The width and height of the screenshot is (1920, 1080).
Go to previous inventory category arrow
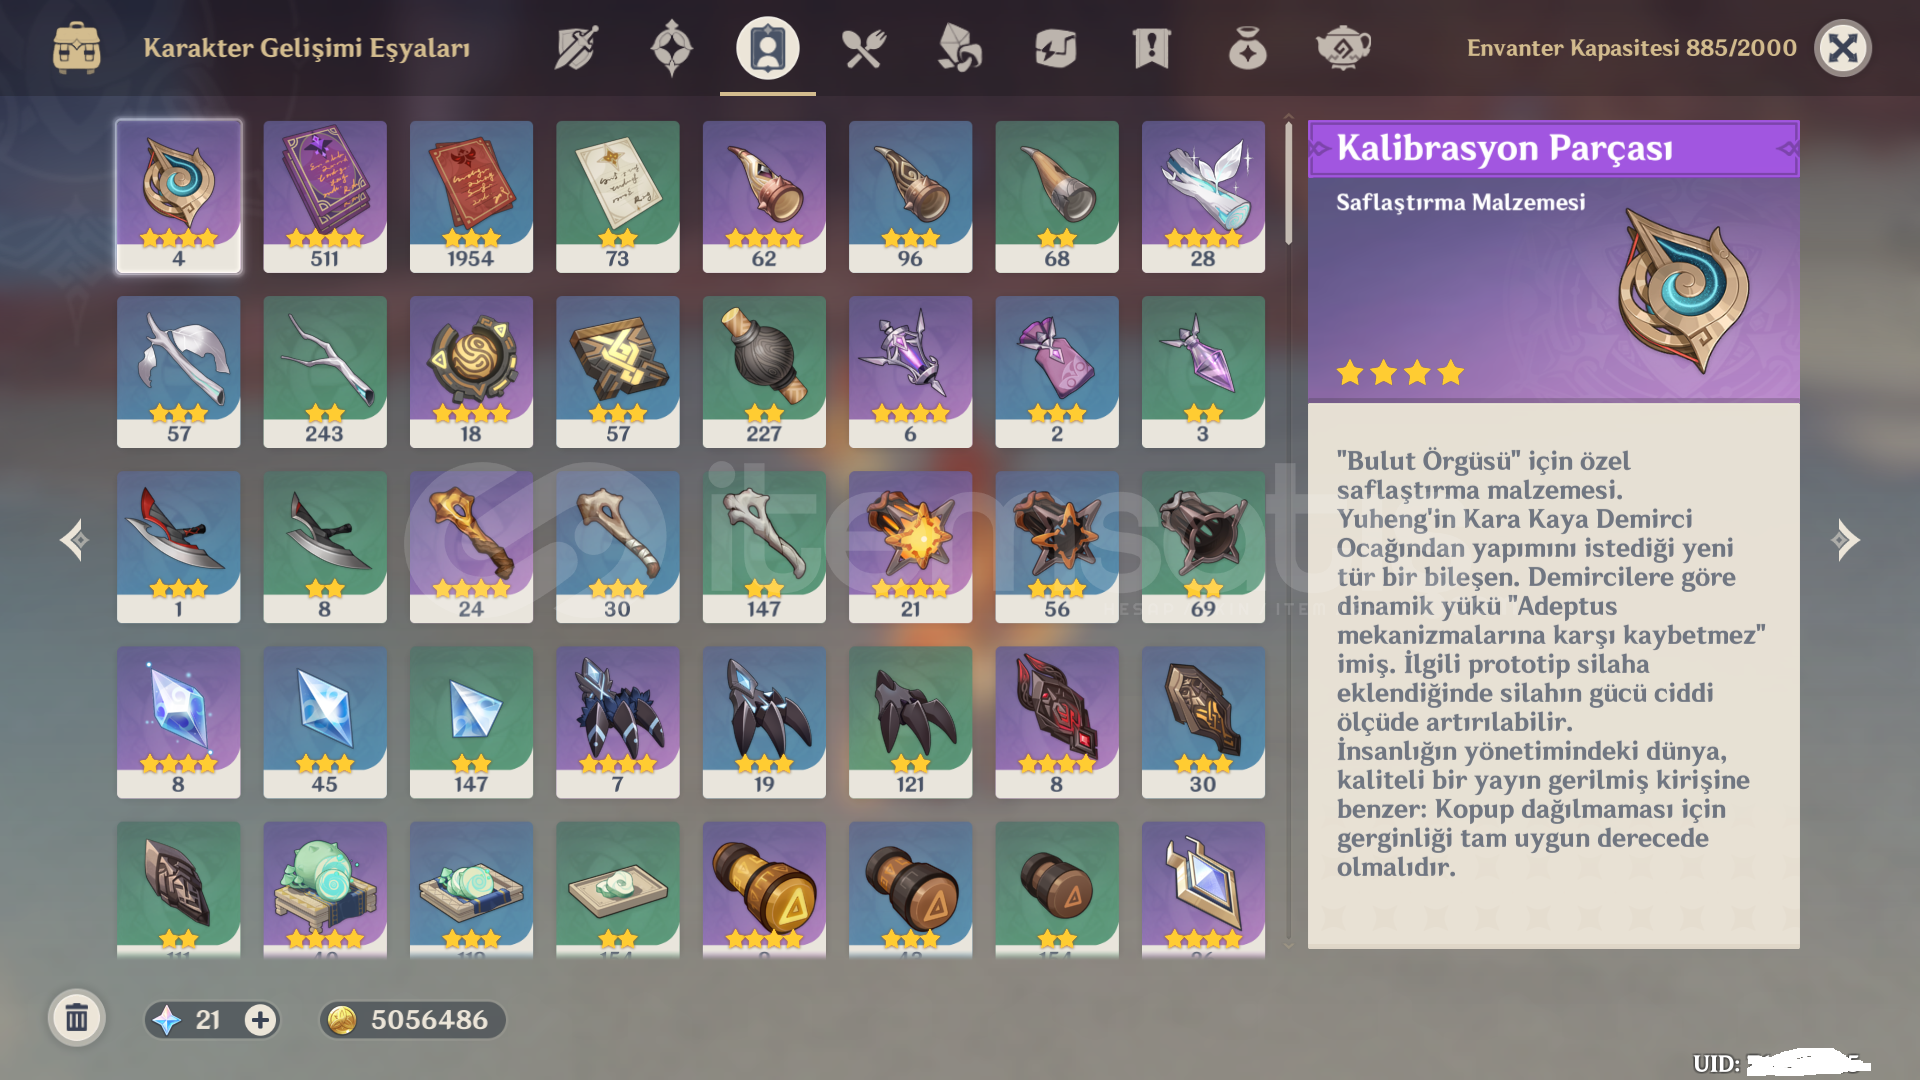pyautogui.click(x=74, y=540)
